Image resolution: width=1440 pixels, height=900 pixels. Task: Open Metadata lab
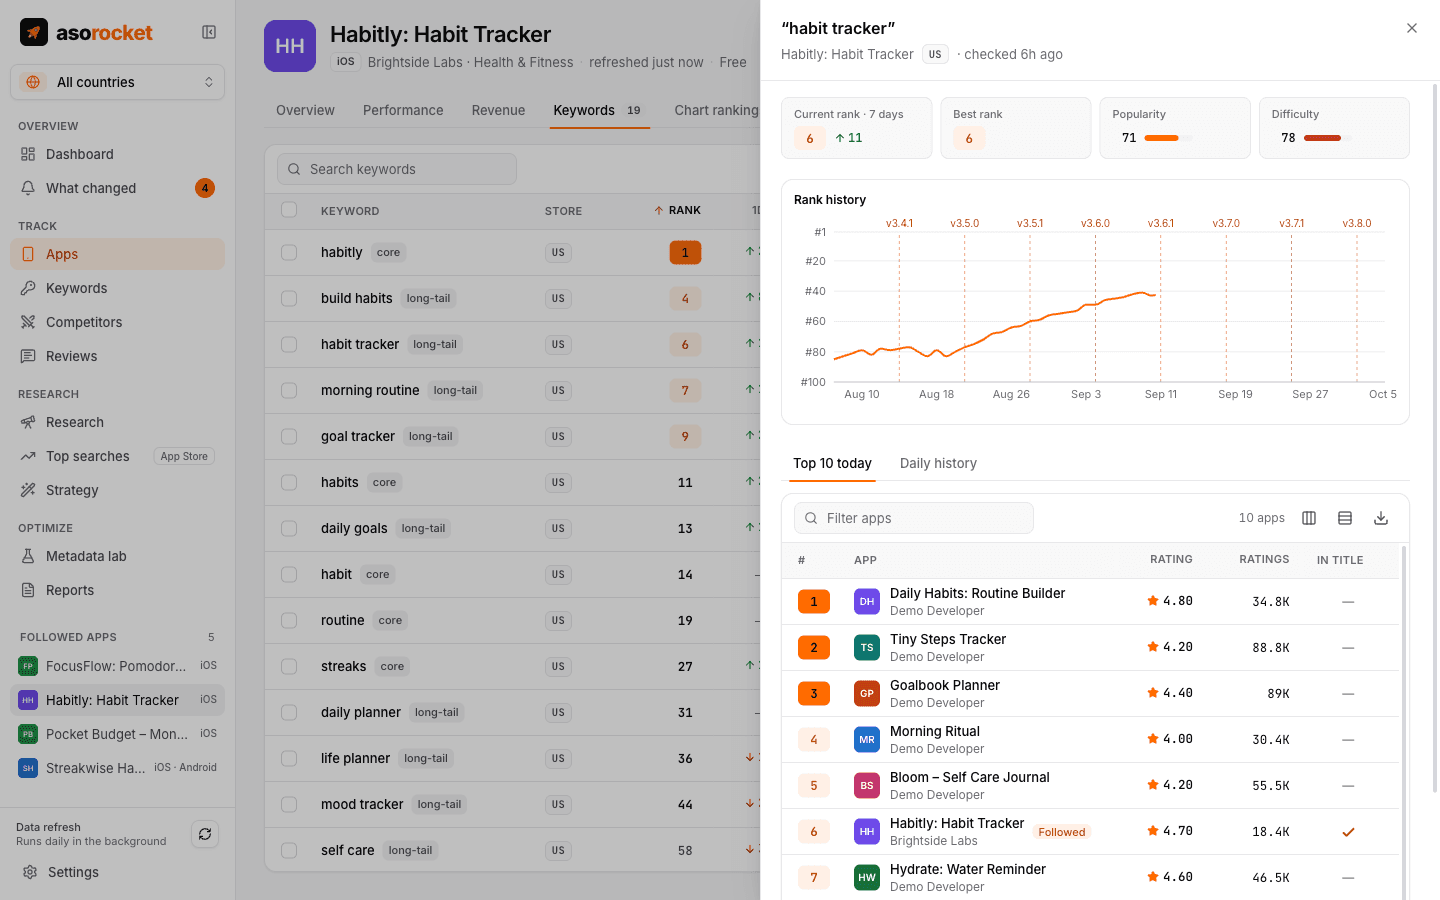click(117, 556)
